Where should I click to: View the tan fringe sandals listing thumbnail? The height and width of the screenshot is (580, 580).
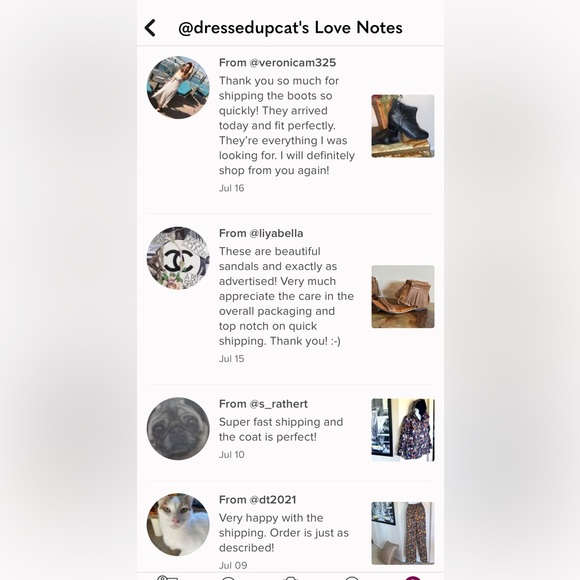(403, 297)
